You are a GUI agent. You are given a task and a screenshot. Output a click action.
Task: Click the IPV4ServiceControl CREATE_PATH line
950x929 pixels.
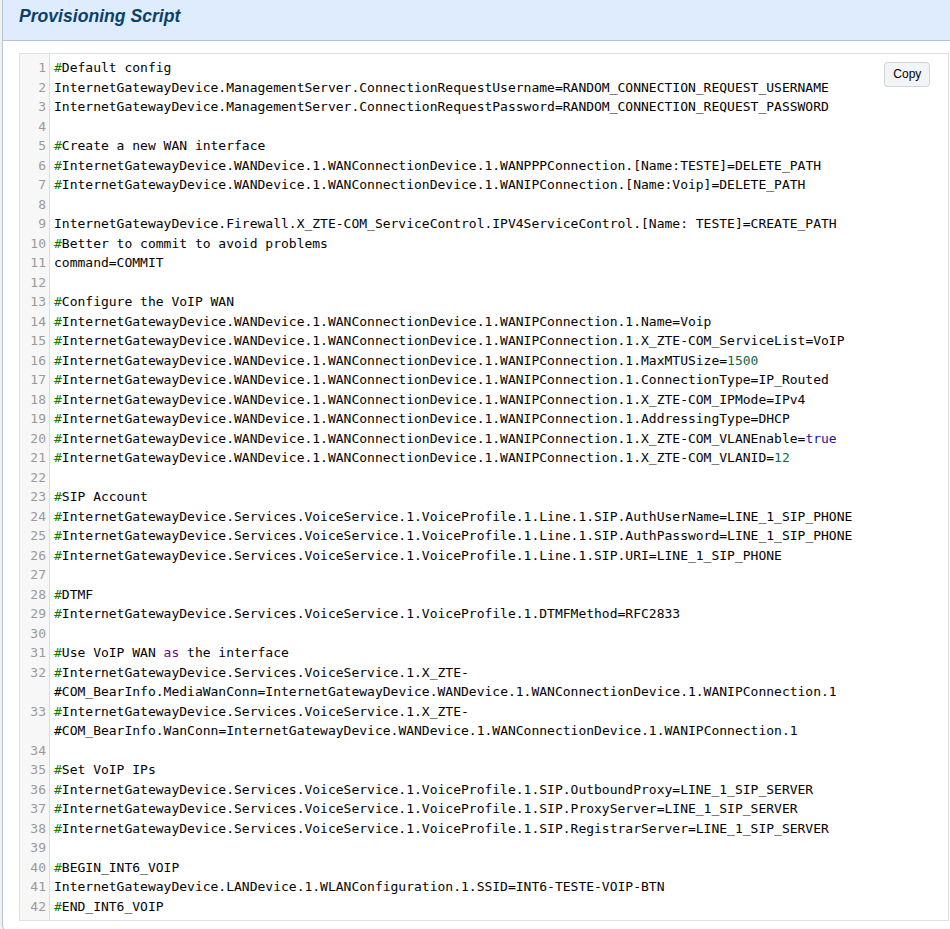pyautogui.click(x=445, y=224)
